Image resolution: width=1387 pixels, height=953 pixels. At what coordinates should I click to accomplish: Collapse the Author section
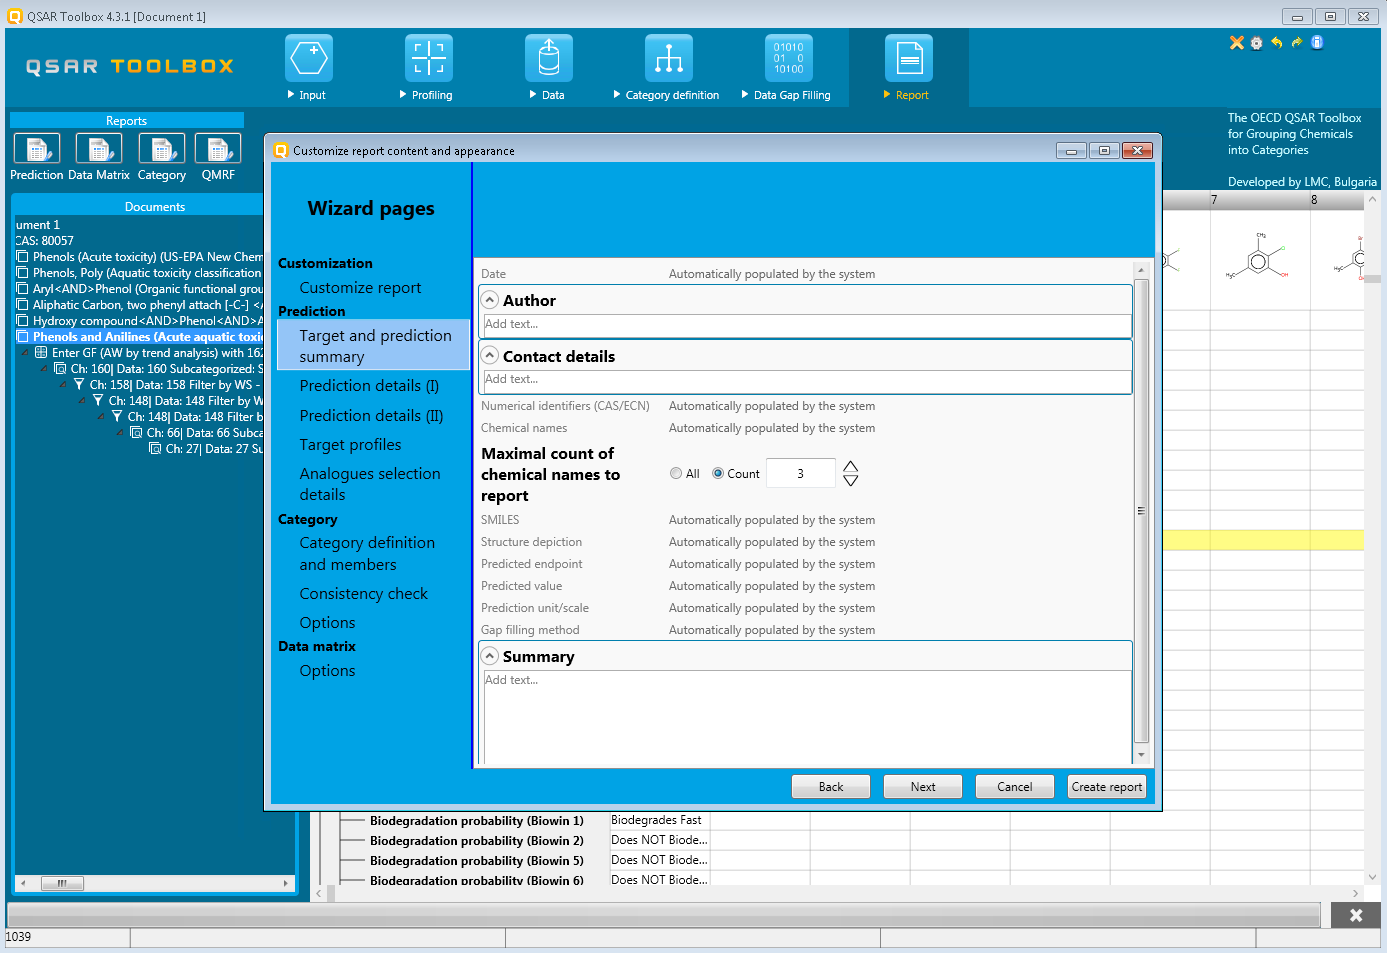490,300
